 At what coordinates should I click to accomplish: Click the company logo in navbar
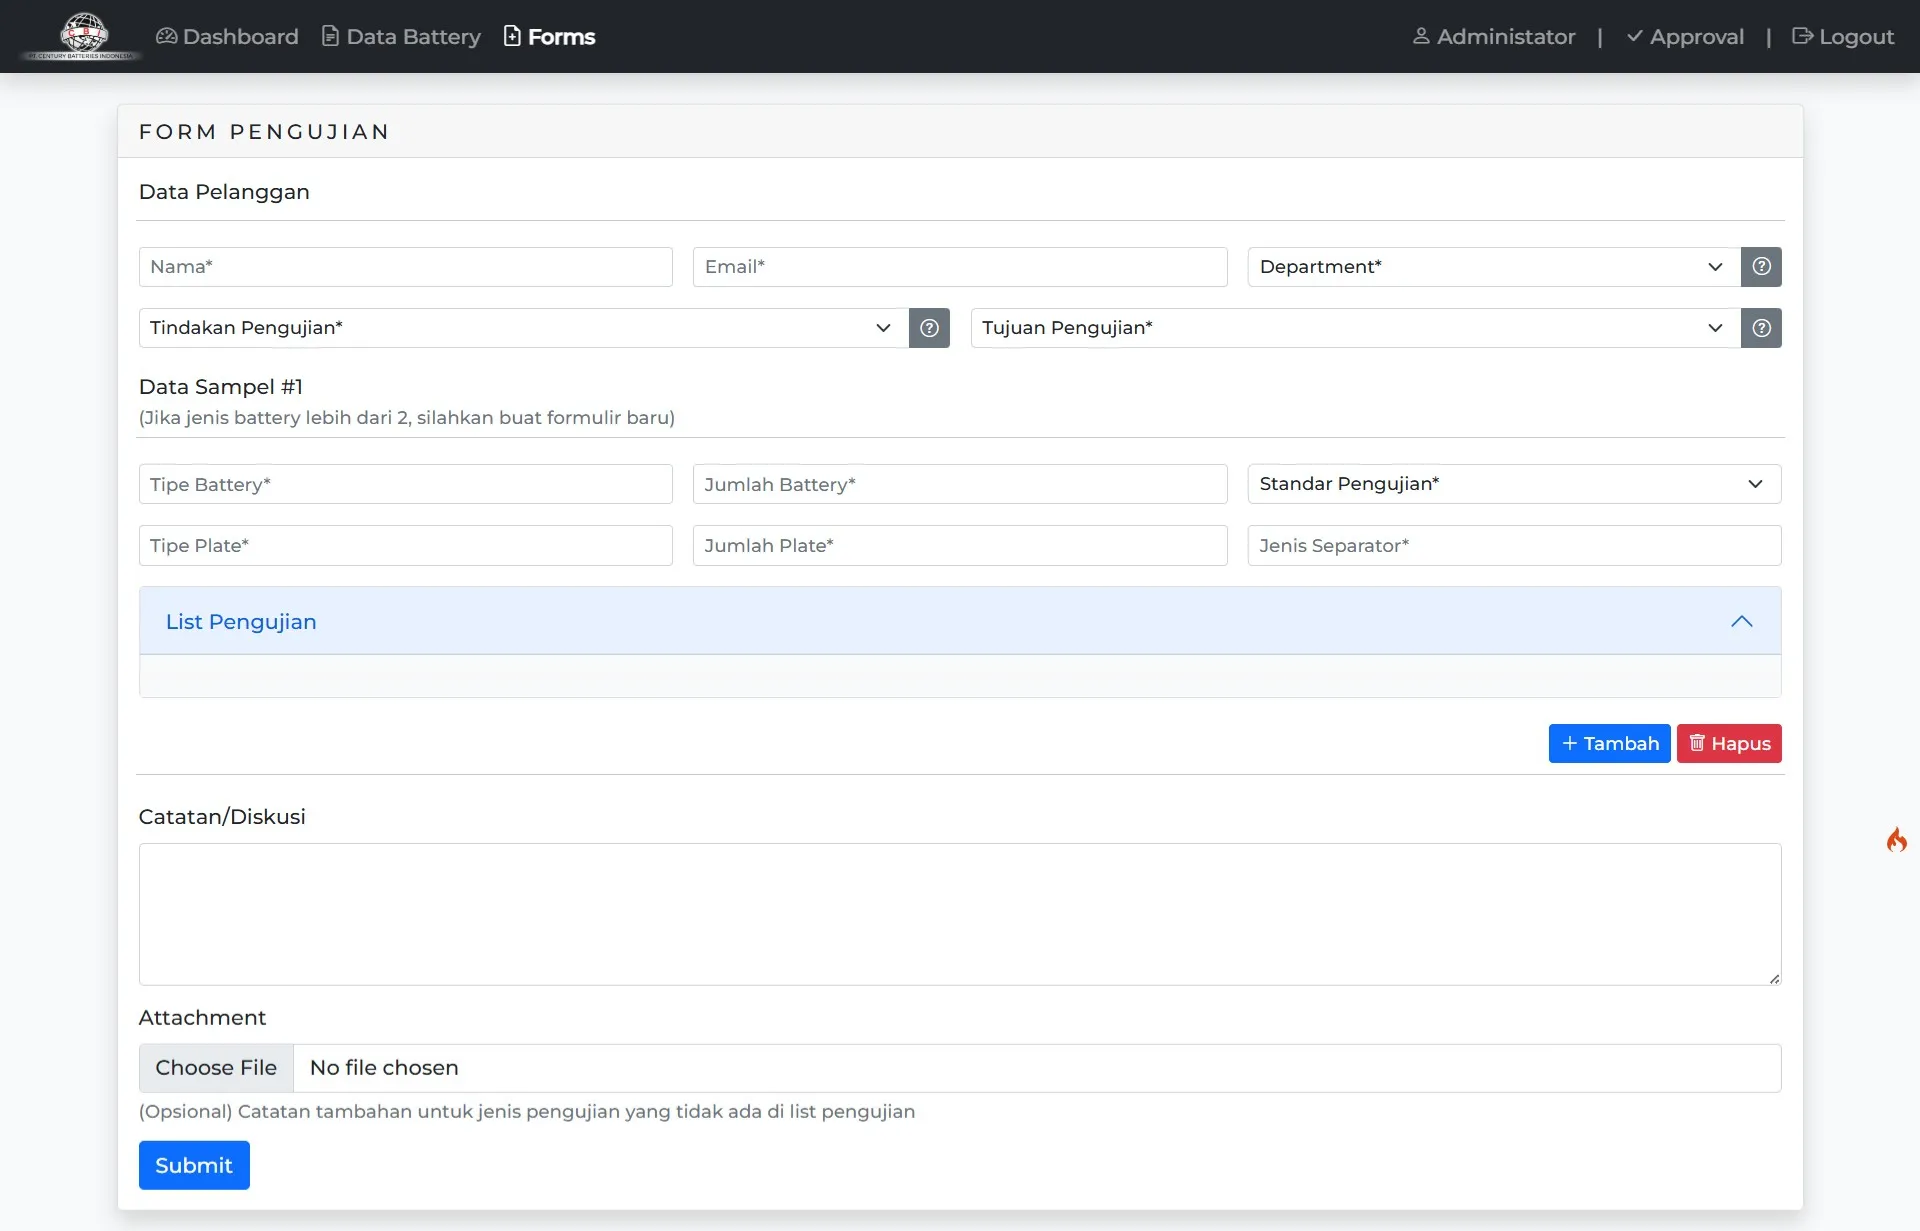(x=83, y=36)
